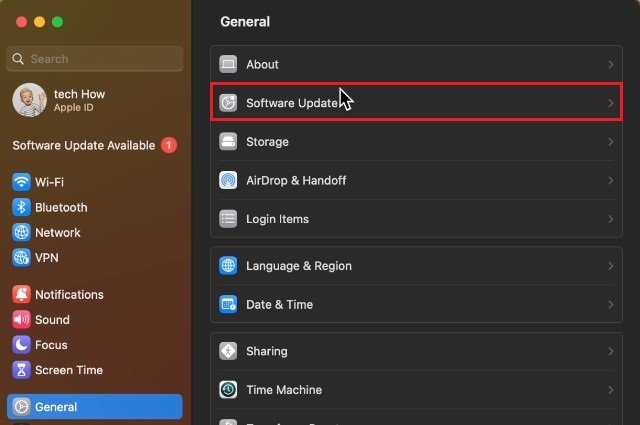Expand the About row chevron
The image size is (640, 425).
coord(611,65)
